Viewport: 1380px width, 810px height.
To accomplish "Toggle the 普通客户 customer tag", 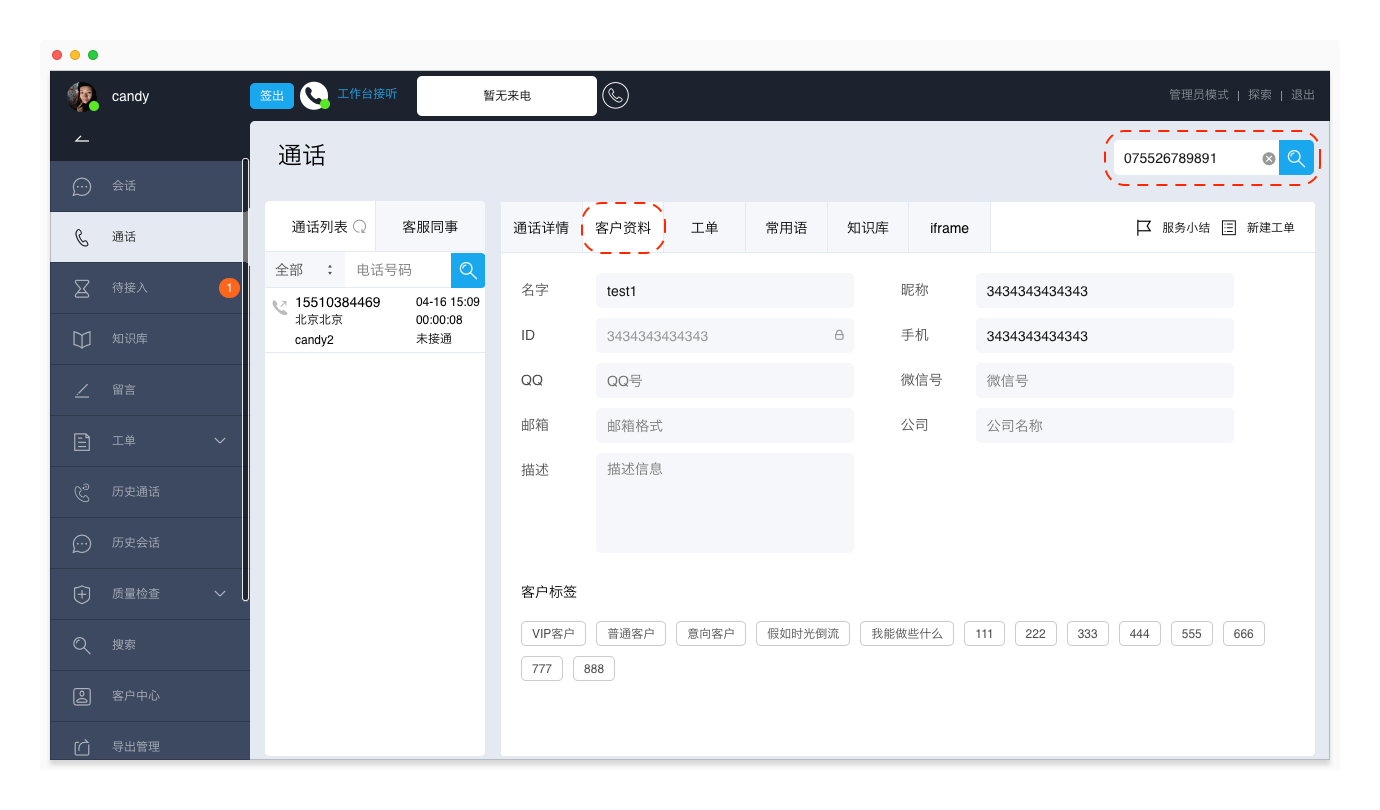I will click(x=631, y=634).
